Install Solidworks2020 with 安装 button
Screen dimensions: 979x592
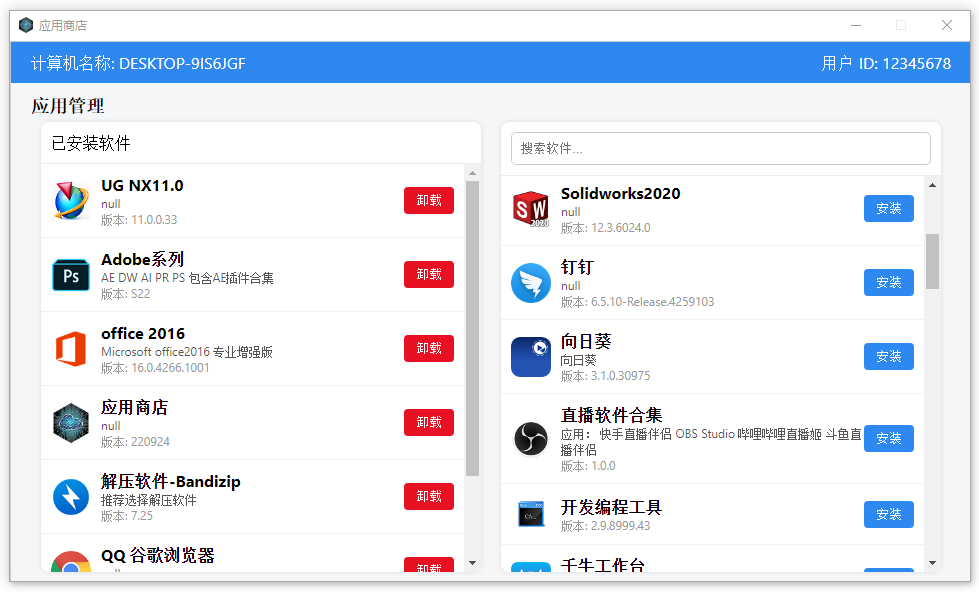[x=888, y=209]
